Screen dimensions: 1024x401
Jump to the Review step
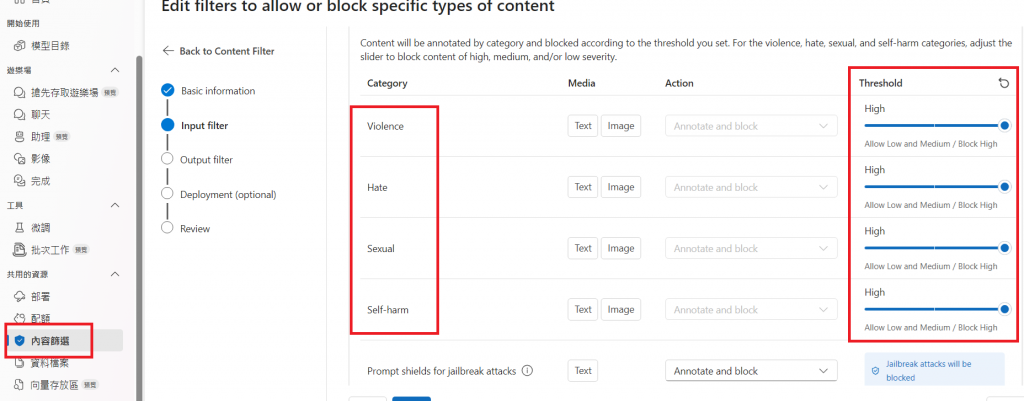(195, 228)
